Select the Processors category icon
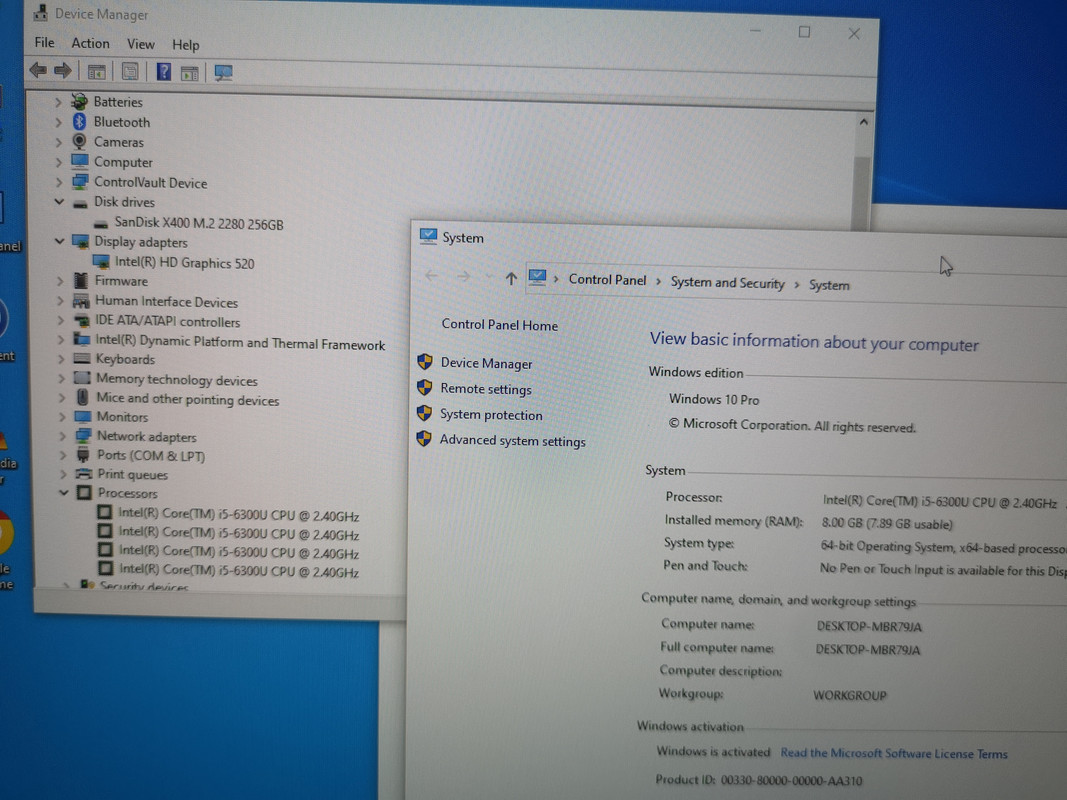Image resolution: width=1067 pixels, height=800 pixels. [x=84, y=493]
